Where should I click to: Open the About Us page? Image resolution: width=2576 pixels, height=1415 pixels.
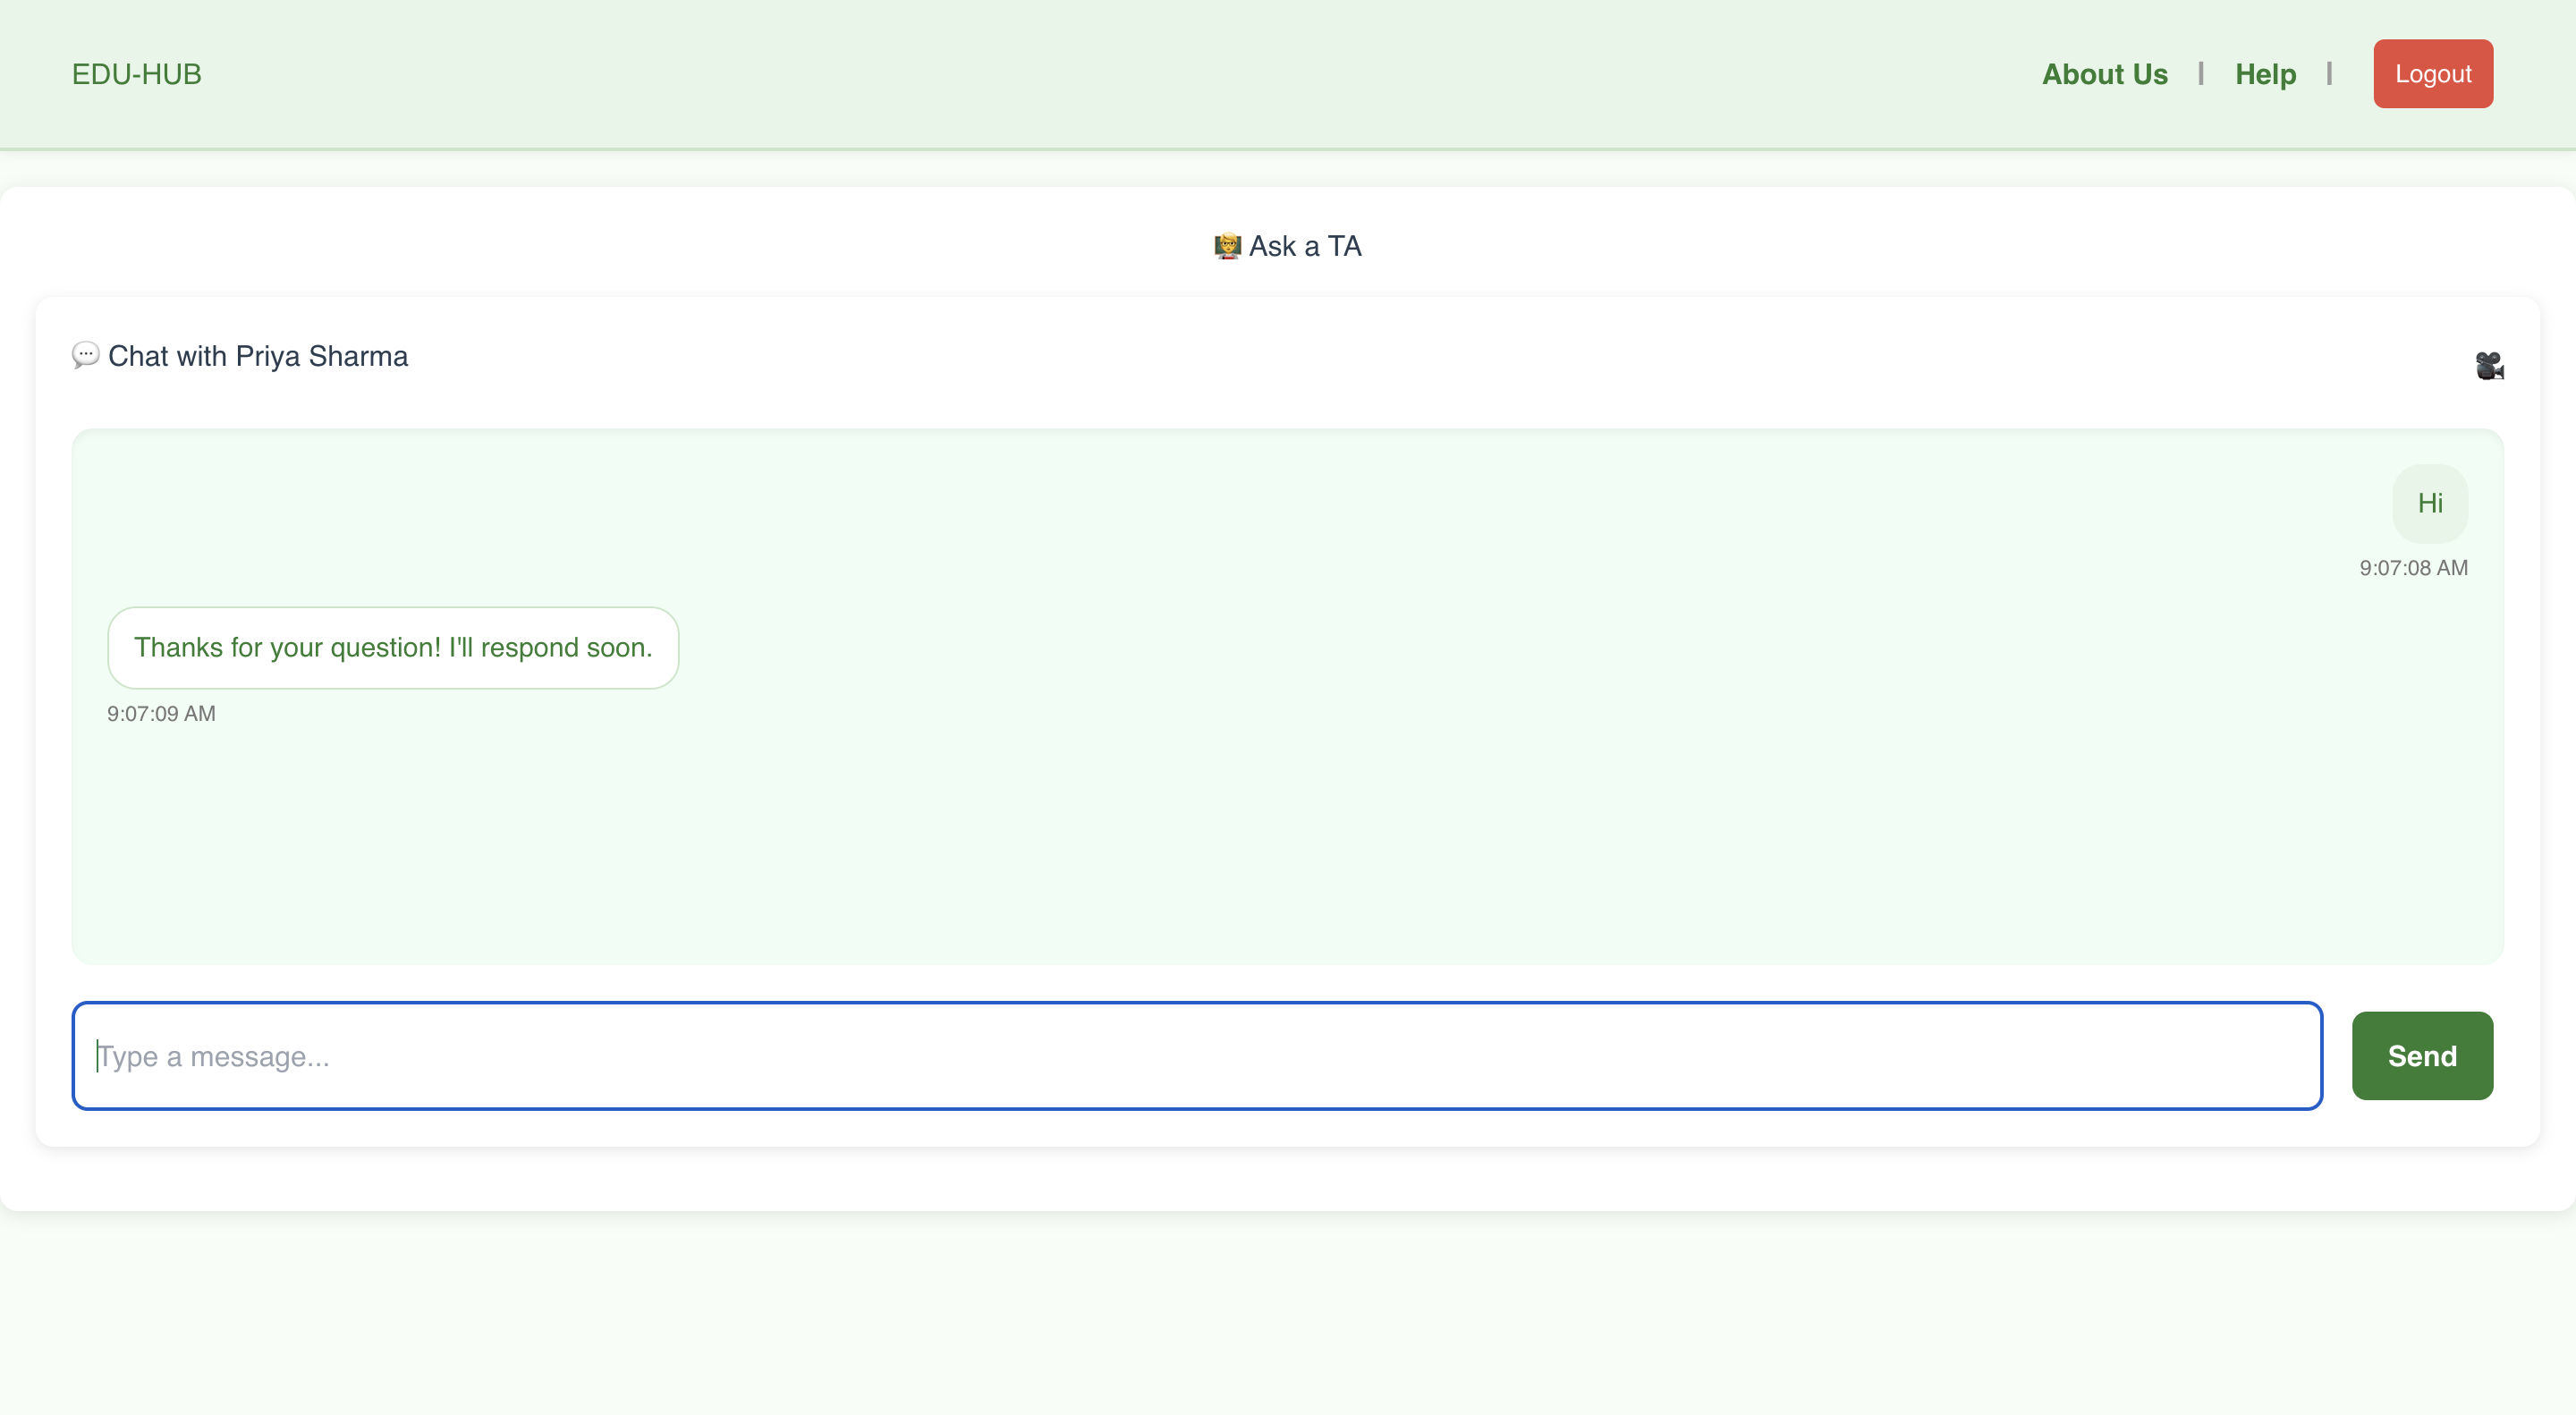[2104, 74]
